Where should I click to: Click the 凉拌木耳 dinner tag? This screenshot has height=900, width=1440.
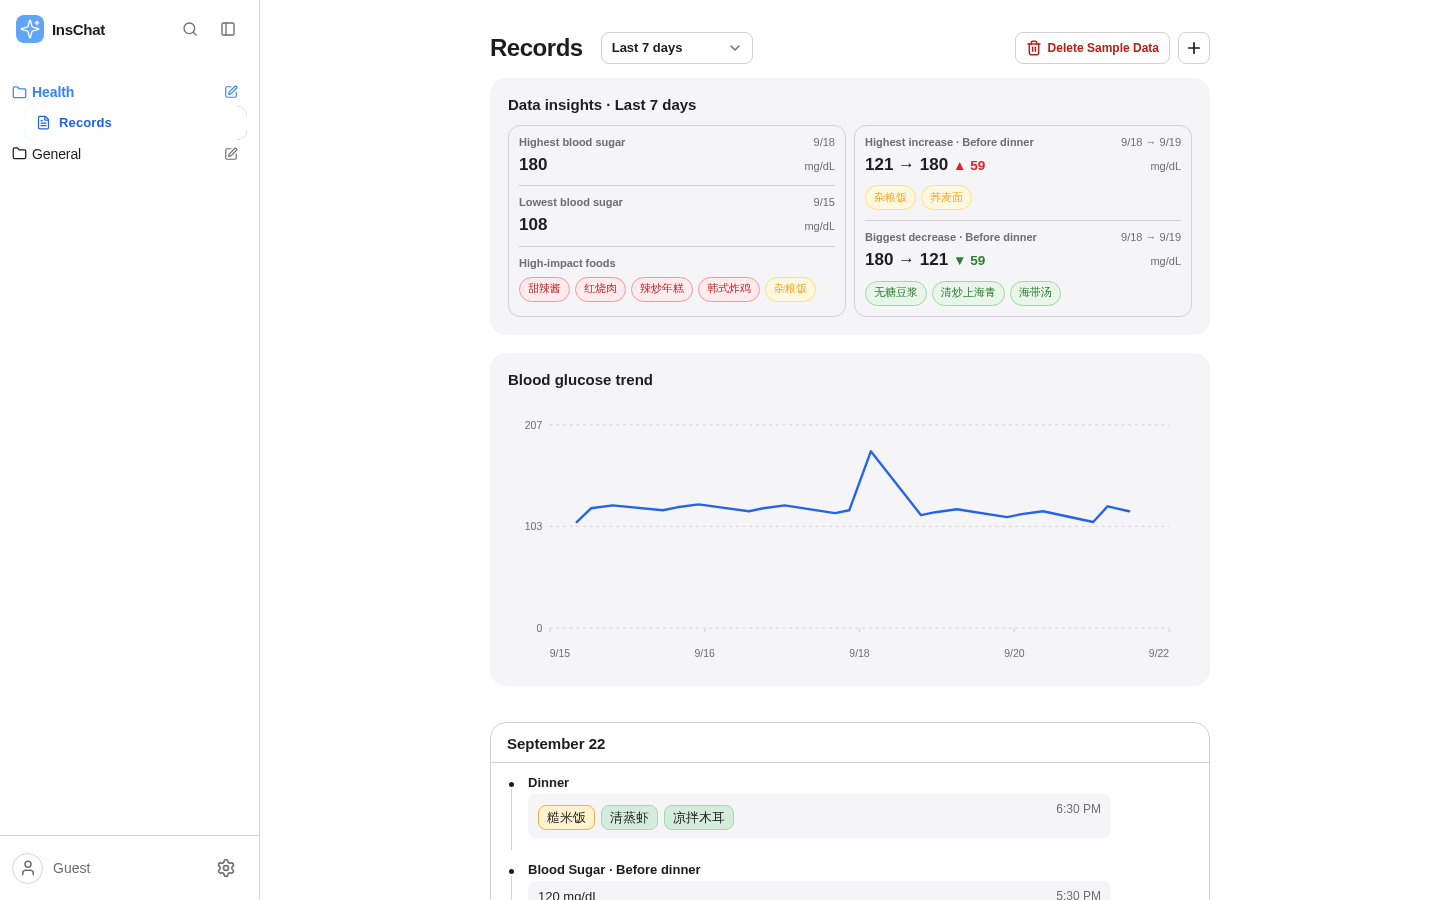699,818
